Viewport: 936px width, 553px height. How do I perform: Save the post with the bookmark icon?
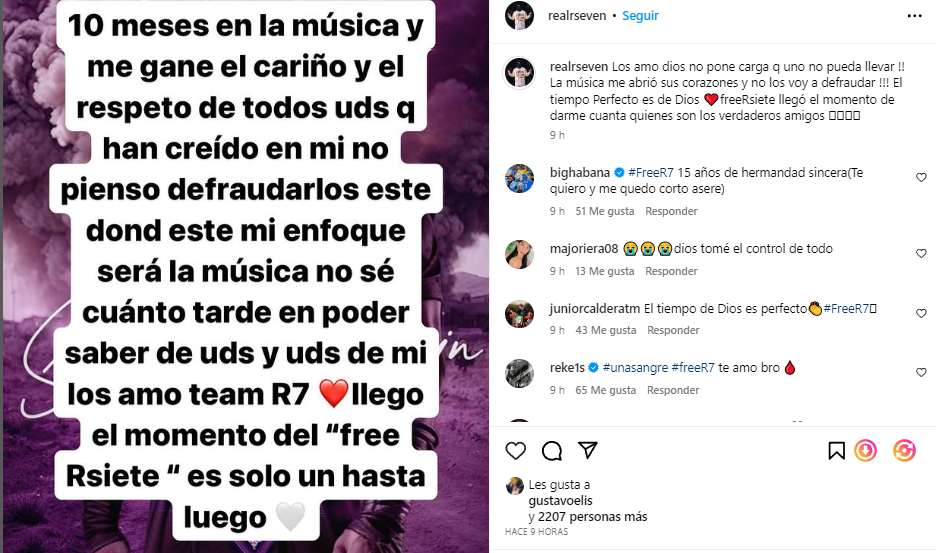836,451
